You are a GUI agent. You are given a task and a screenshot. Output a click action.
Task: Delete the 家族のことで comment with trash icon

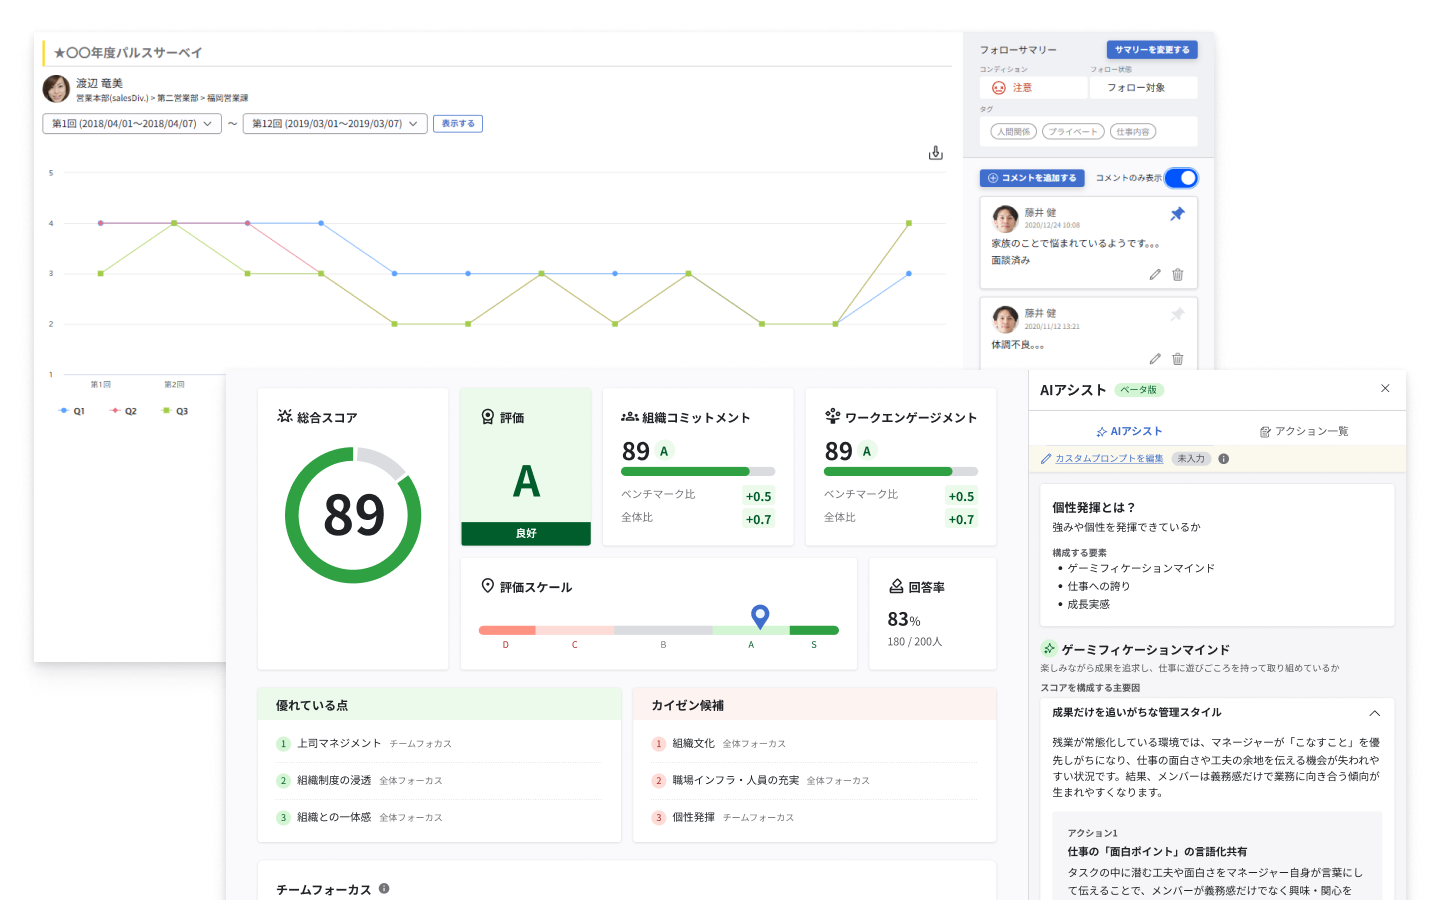tap(1178, 274)
